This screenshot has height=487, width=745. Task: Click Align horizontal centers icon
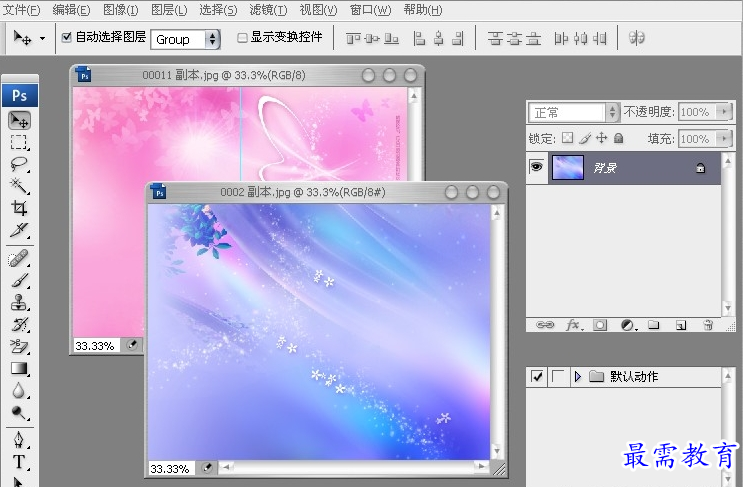point(439,38)
